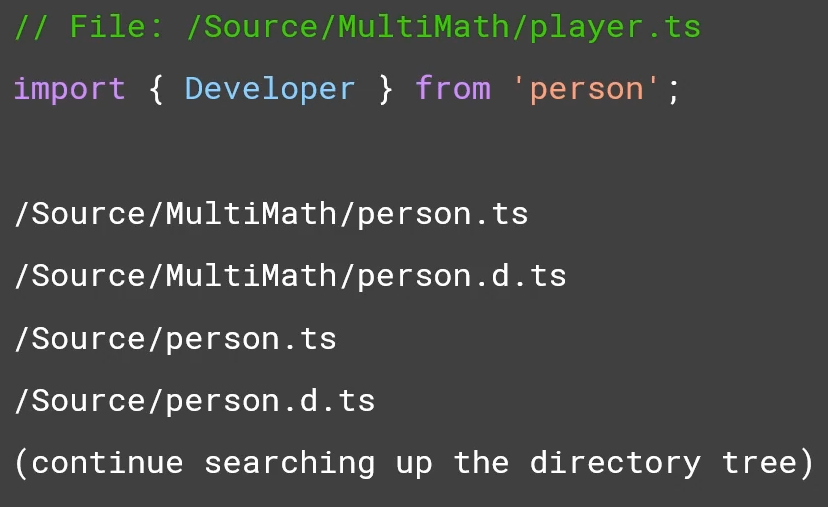Click the orange 'person' module string

pyautogui.click(x=587, y=89)
